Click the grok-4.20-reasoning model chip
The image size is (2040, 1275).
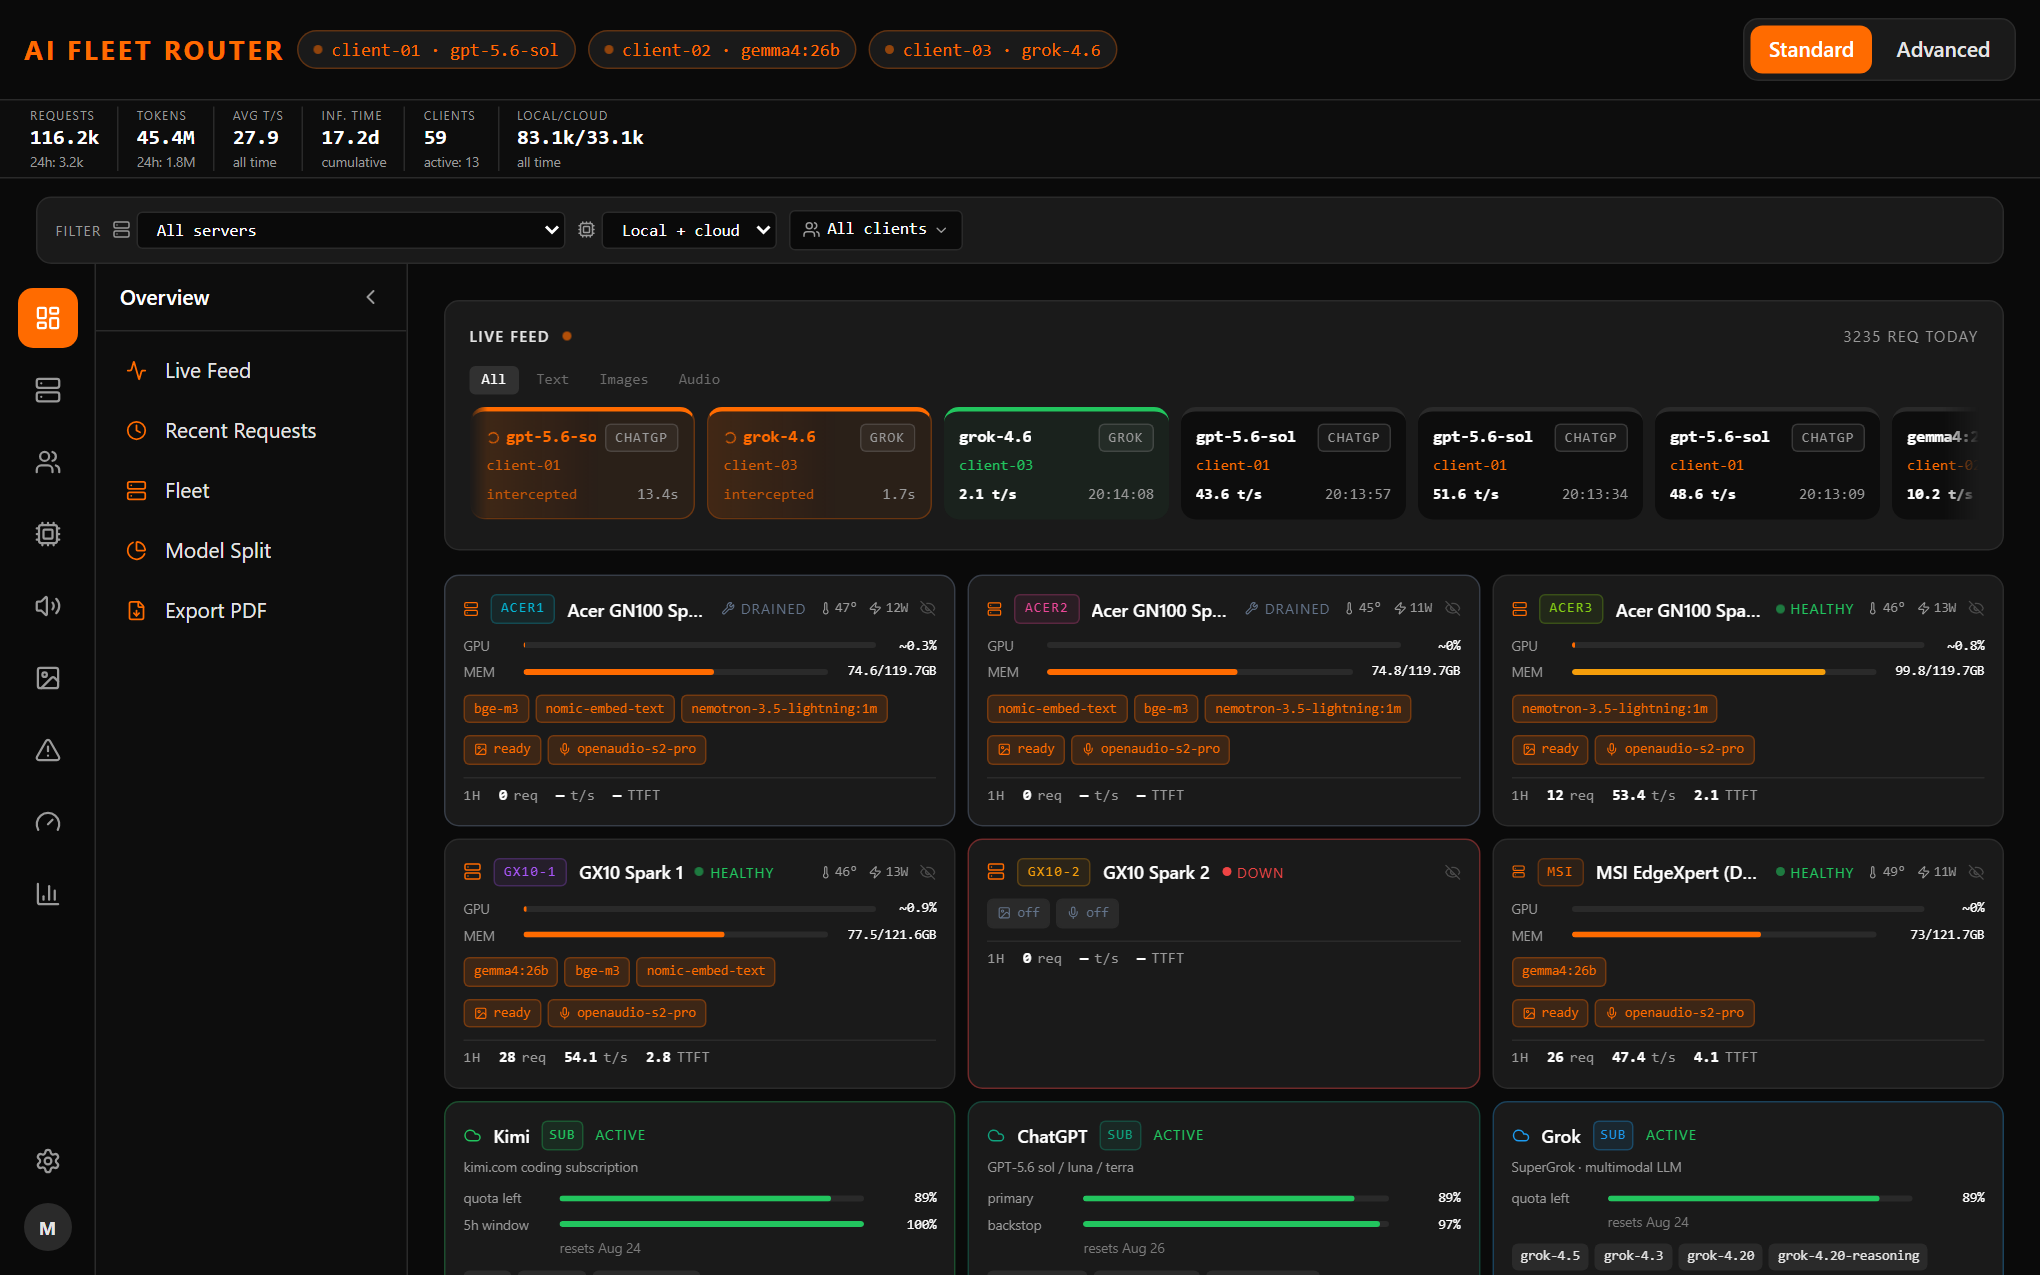pyautogui.click(x=1848, y=1256)
